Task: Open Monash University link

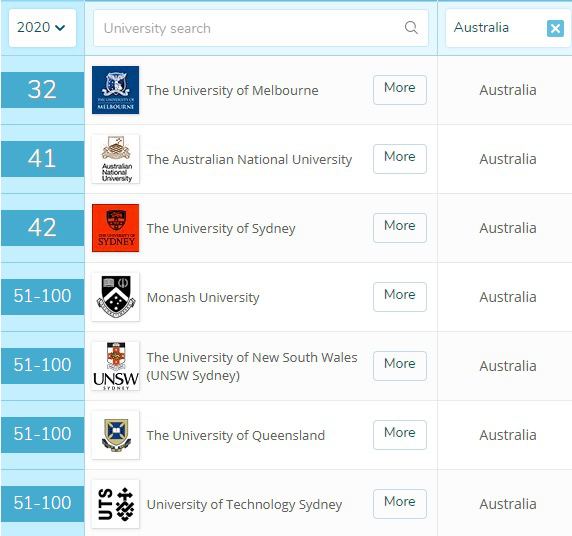Action: 203,297
